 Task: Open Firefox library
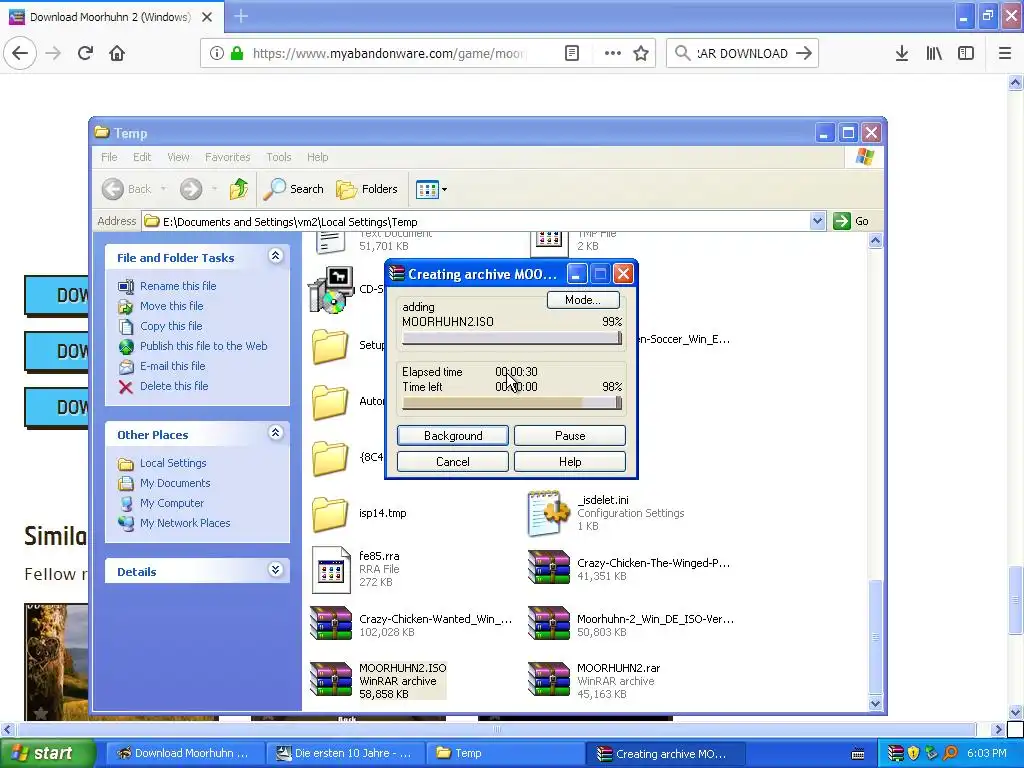934,53
